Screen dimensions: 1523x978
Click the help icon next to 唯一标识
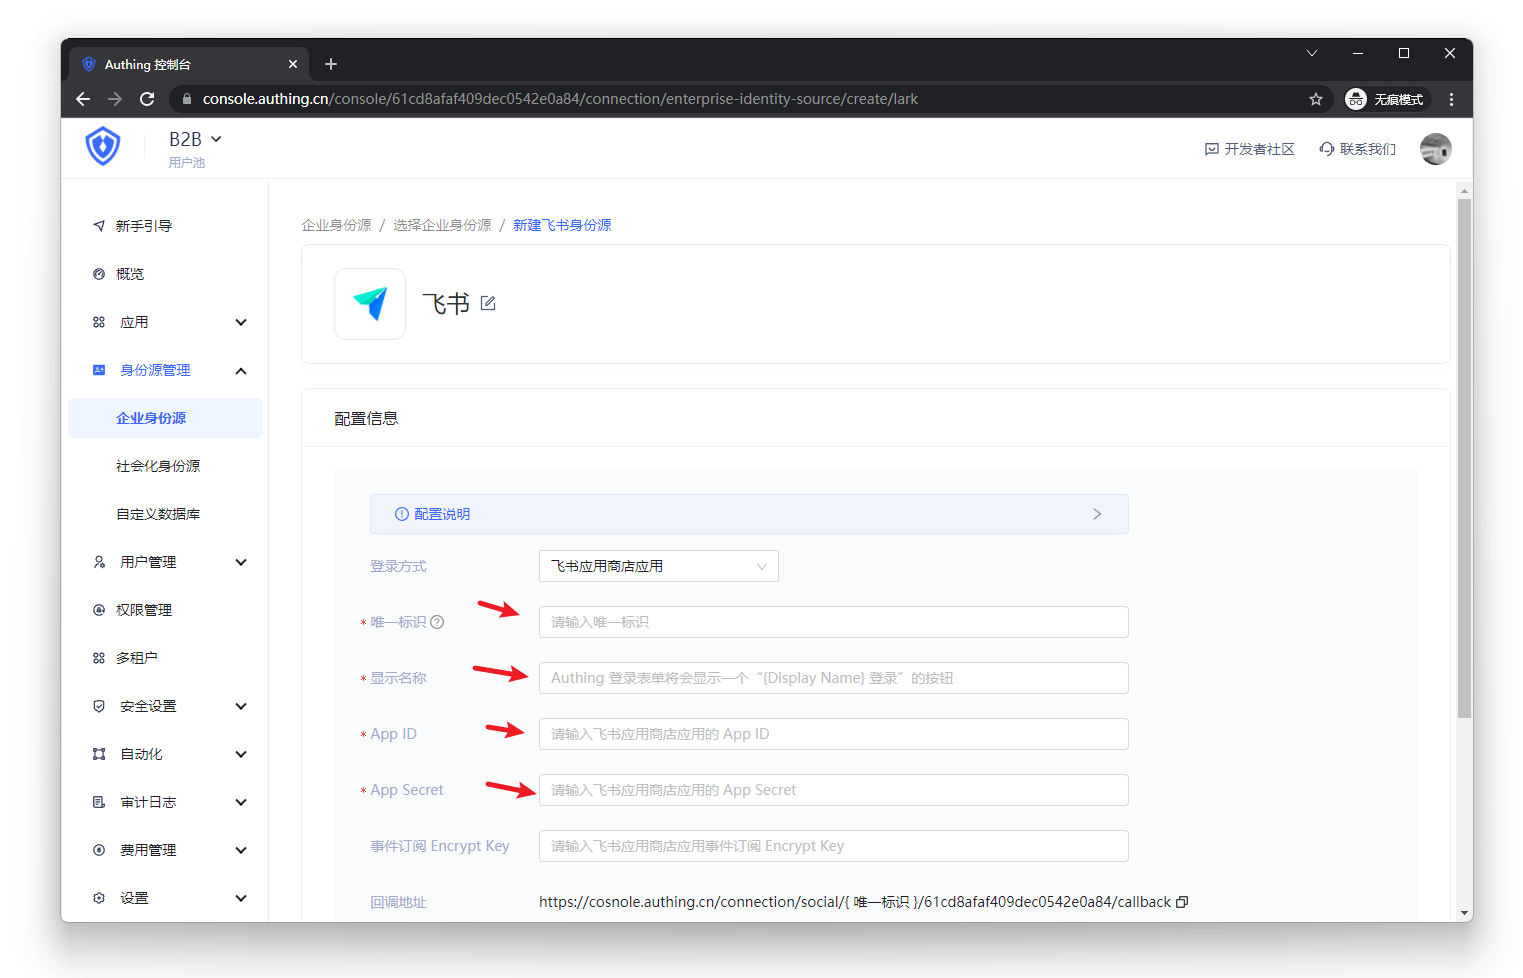coord(437,622)
